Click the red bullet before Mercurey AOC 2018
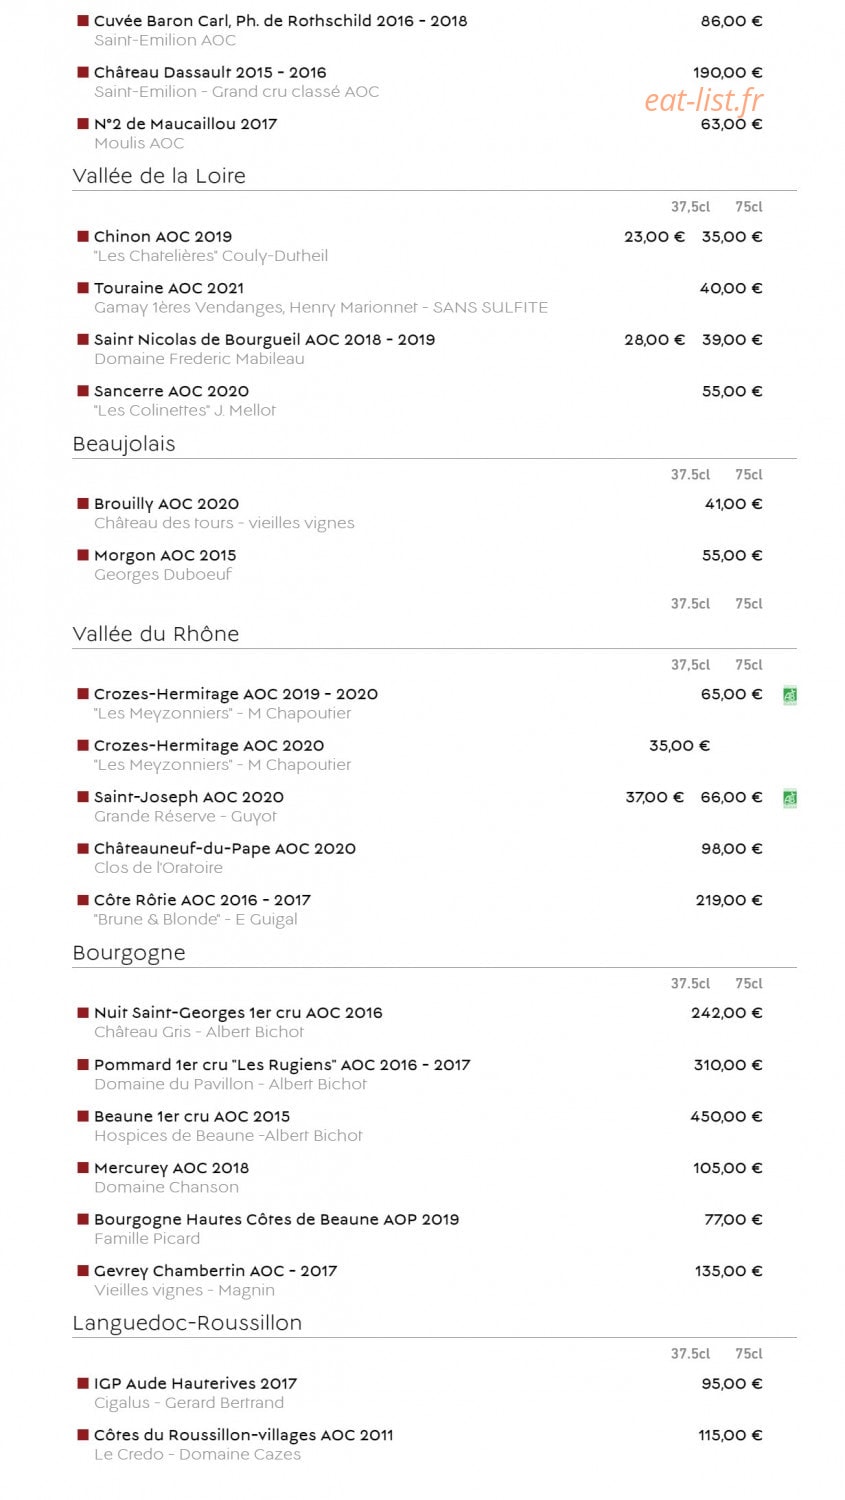The height and width of the screenshot is (1500, 845). [83, 1167]
